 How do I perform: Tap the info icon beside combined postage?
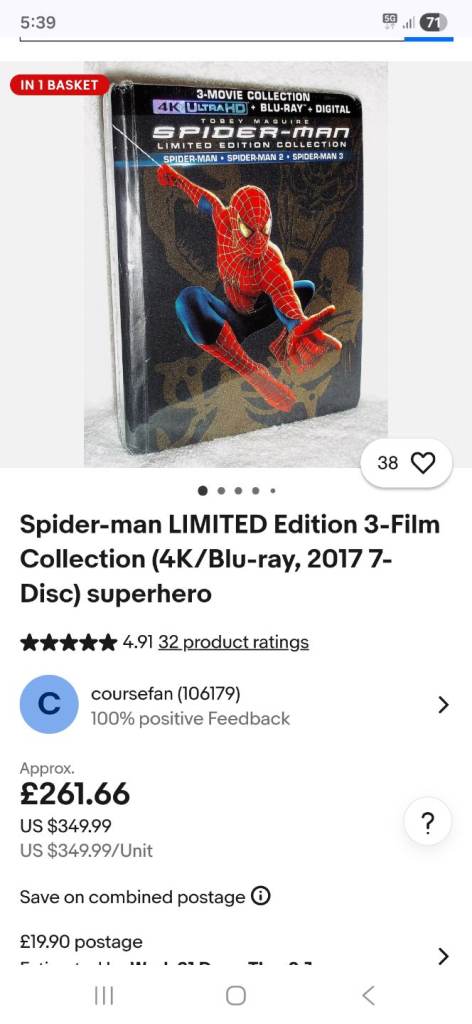pyautogui.click(x=261, y=896)
